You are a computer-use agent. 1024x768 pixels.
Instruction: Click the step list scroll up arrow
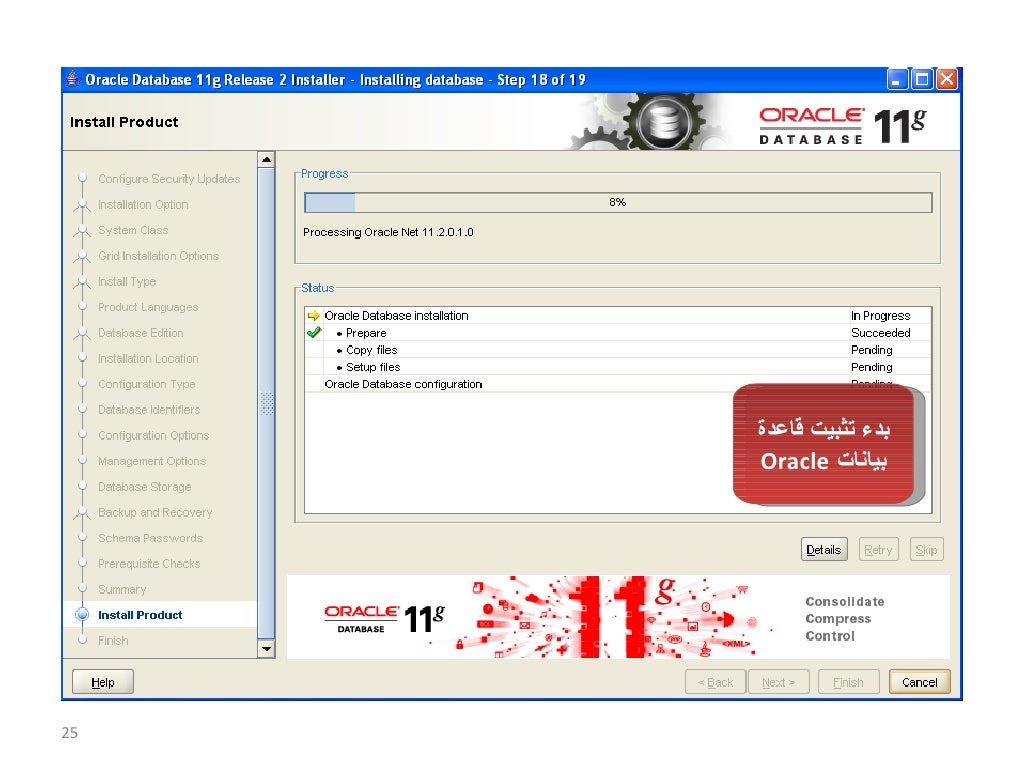click(266, 159)
